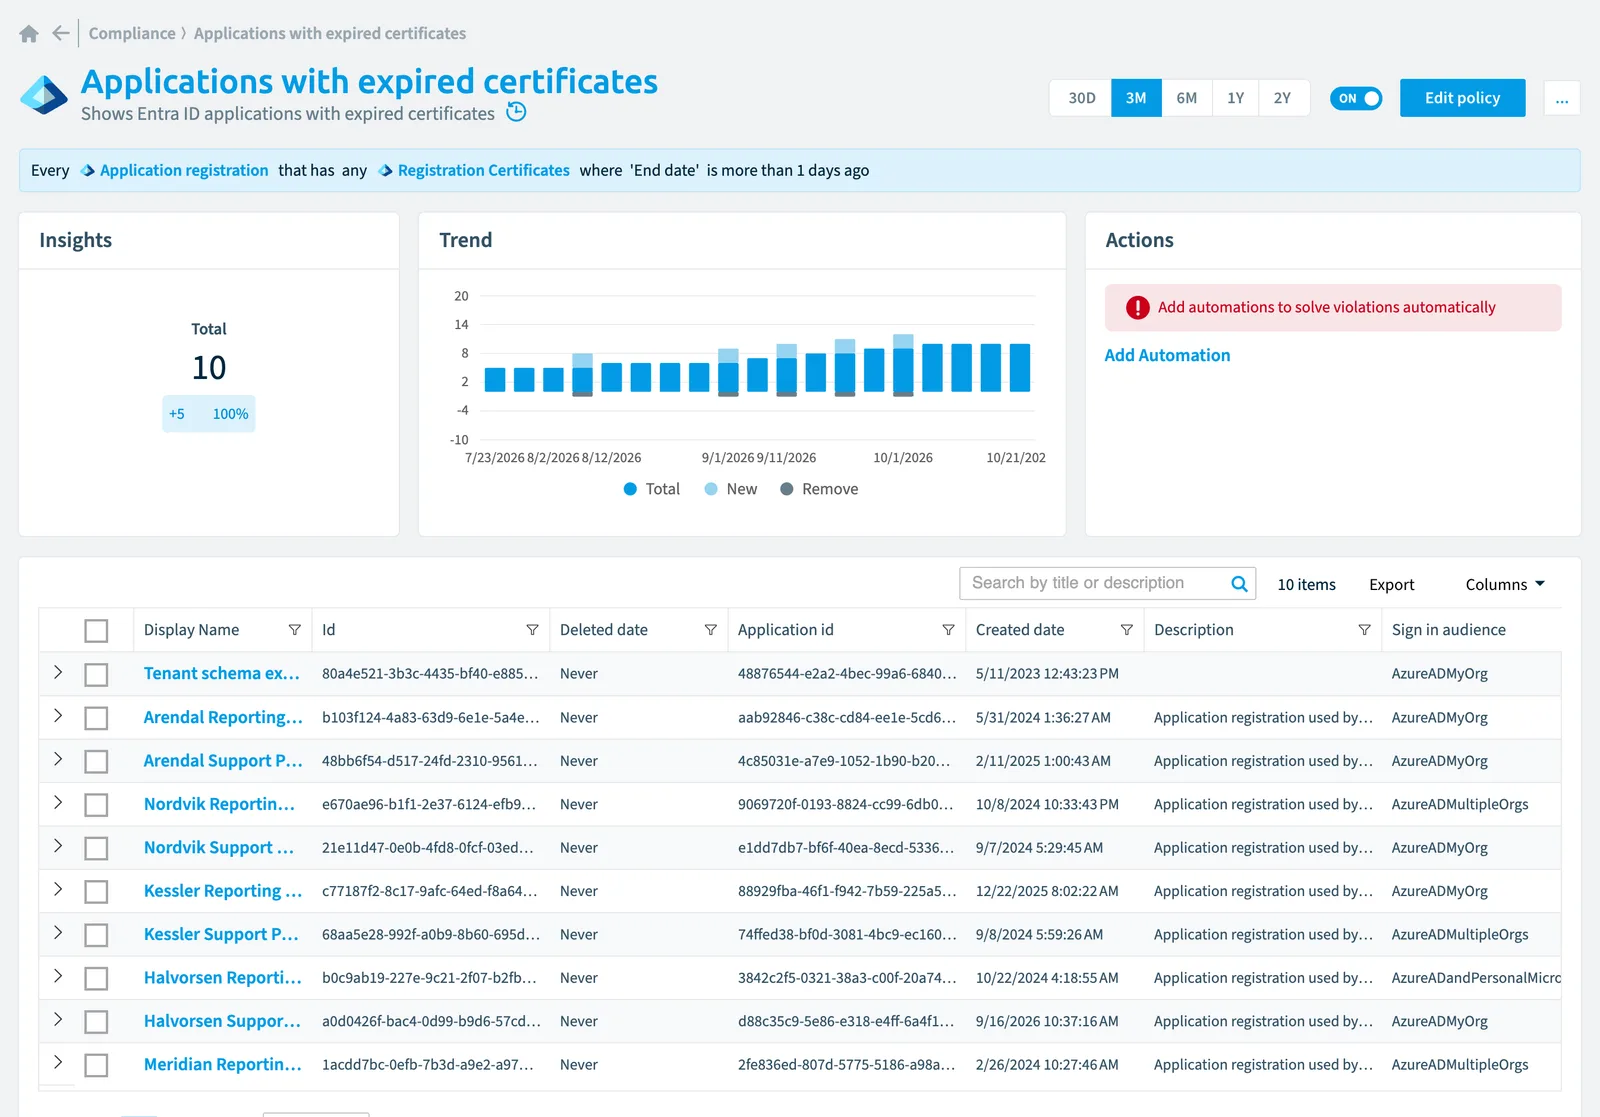This screenshot has height=1117, width=1600.
Task: Expand the Kessler Reporting row
Action: (x=58, y=890)
